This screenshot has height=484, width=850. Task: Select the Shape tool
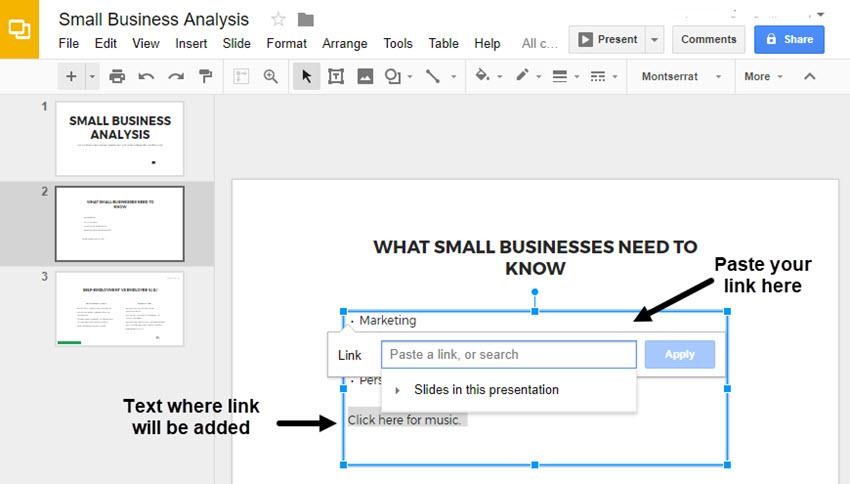[392, 76]
